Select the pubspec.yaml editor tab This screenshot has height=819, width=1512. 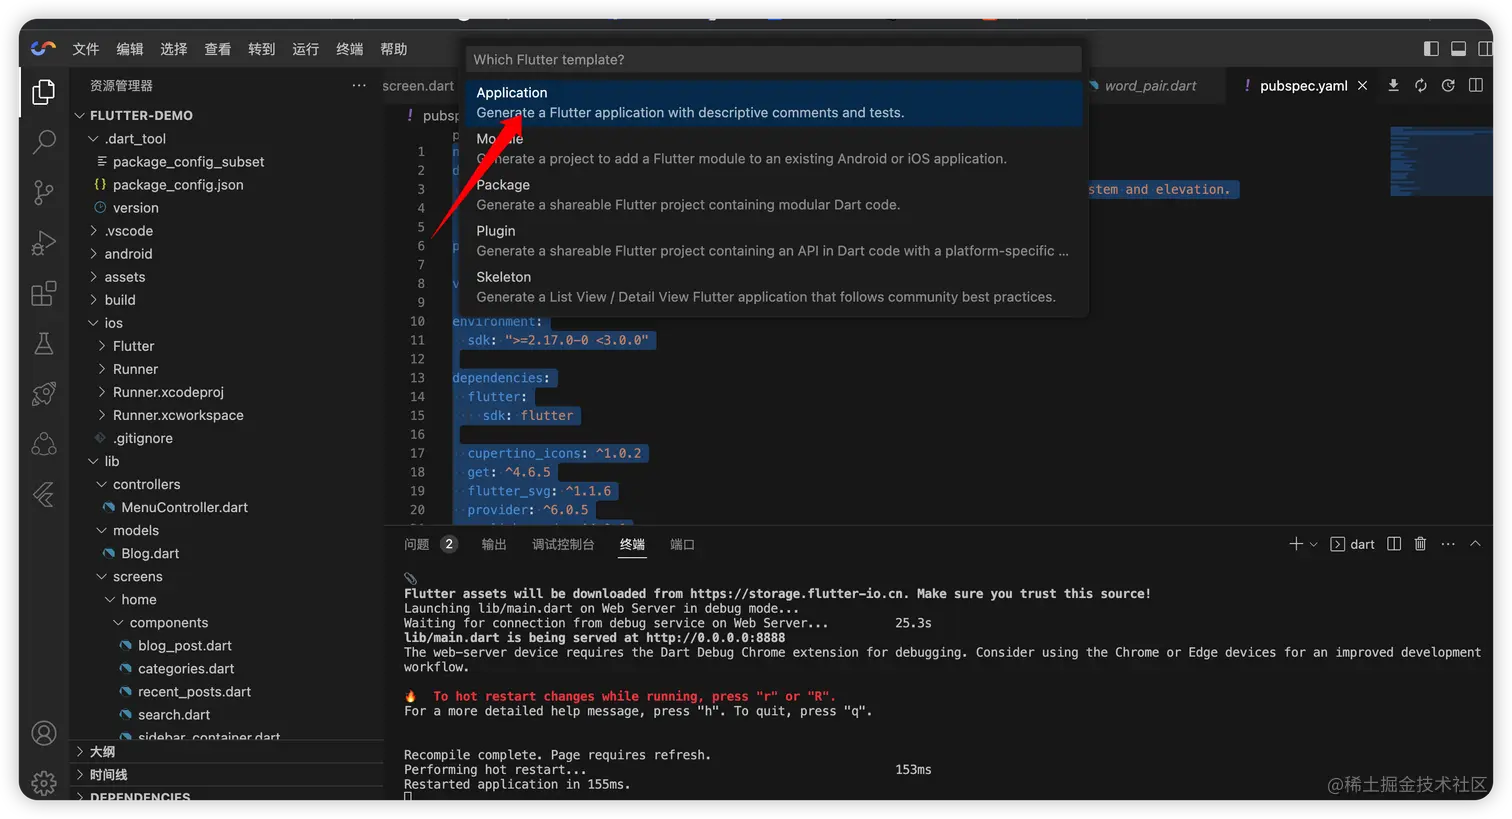[1303, 86]
